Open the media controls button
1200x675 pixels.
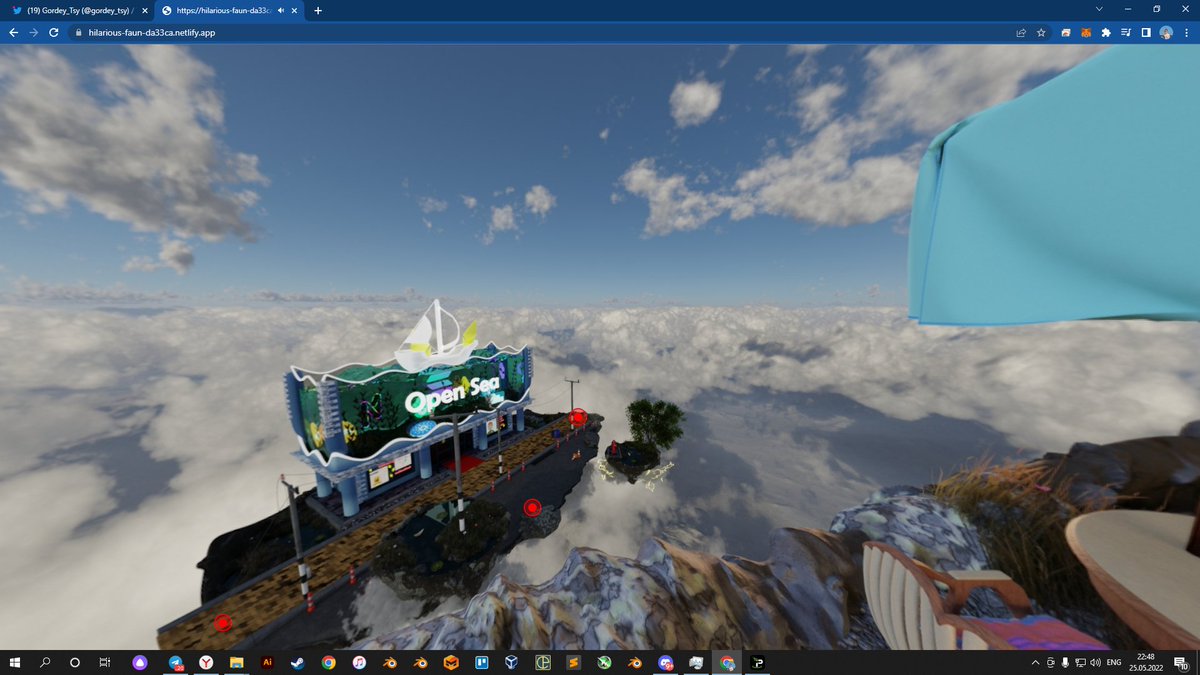(x=1126, y=32)
